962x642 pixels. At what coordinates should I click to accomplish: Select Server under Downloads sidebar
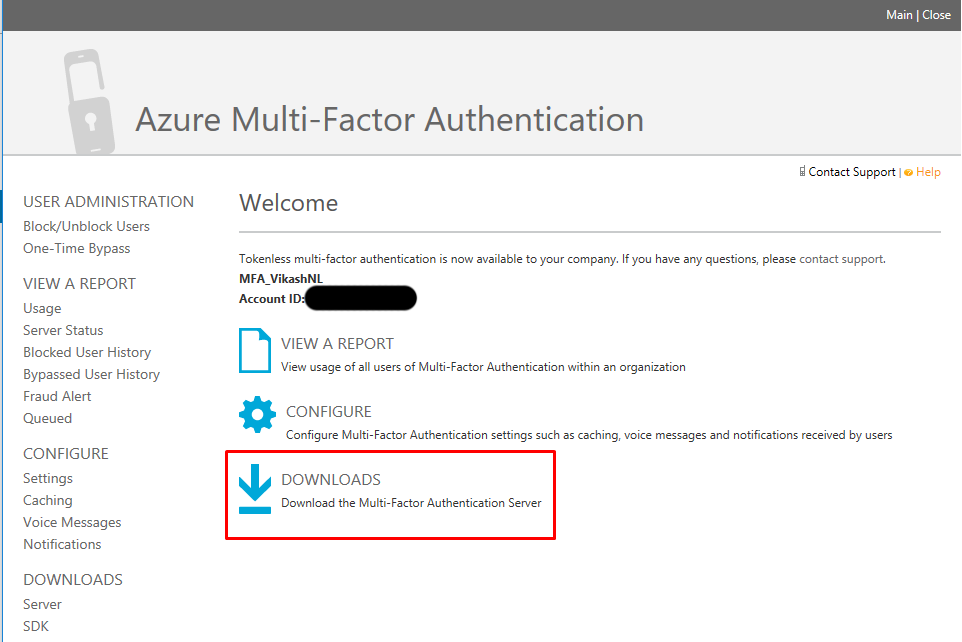[x=42, y=605]
